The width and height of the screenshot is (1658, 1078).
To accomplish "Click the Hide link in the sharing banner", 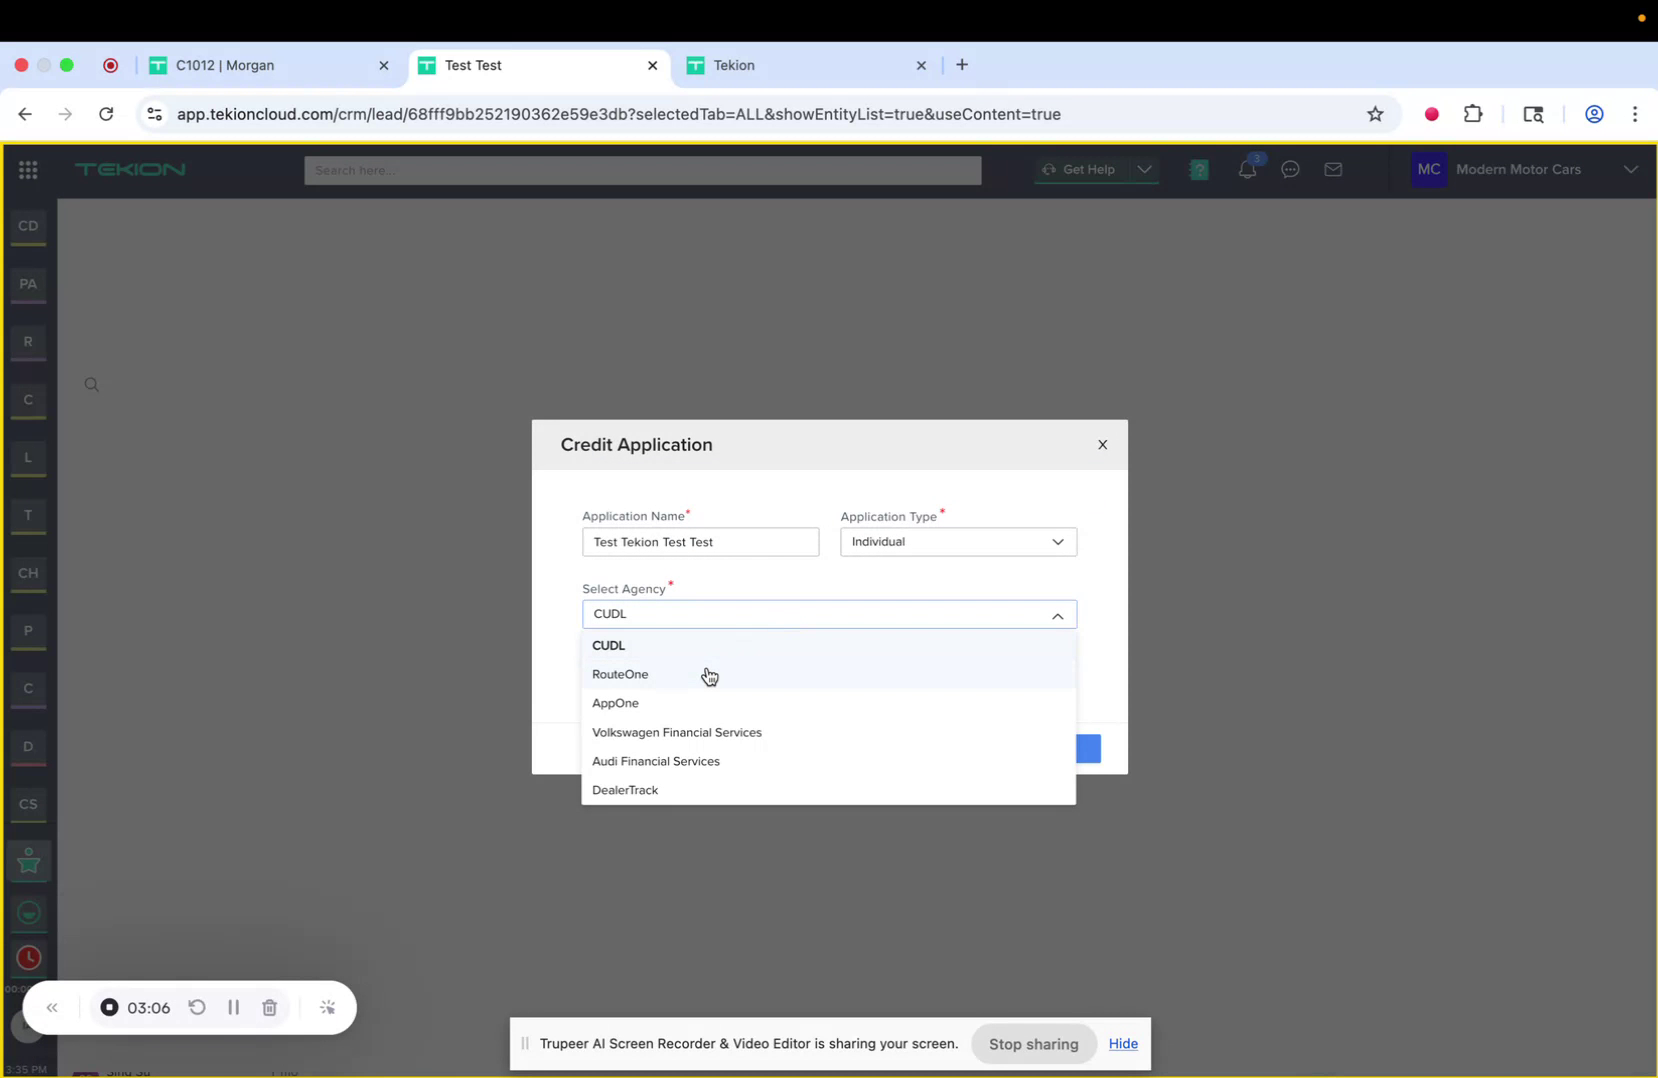I will pyautogui.click(x=1122, y=1043).
